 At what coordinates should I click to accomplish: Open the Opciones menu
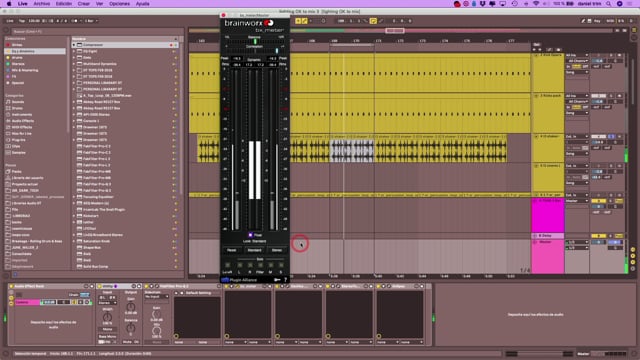(x=119, y=4)
